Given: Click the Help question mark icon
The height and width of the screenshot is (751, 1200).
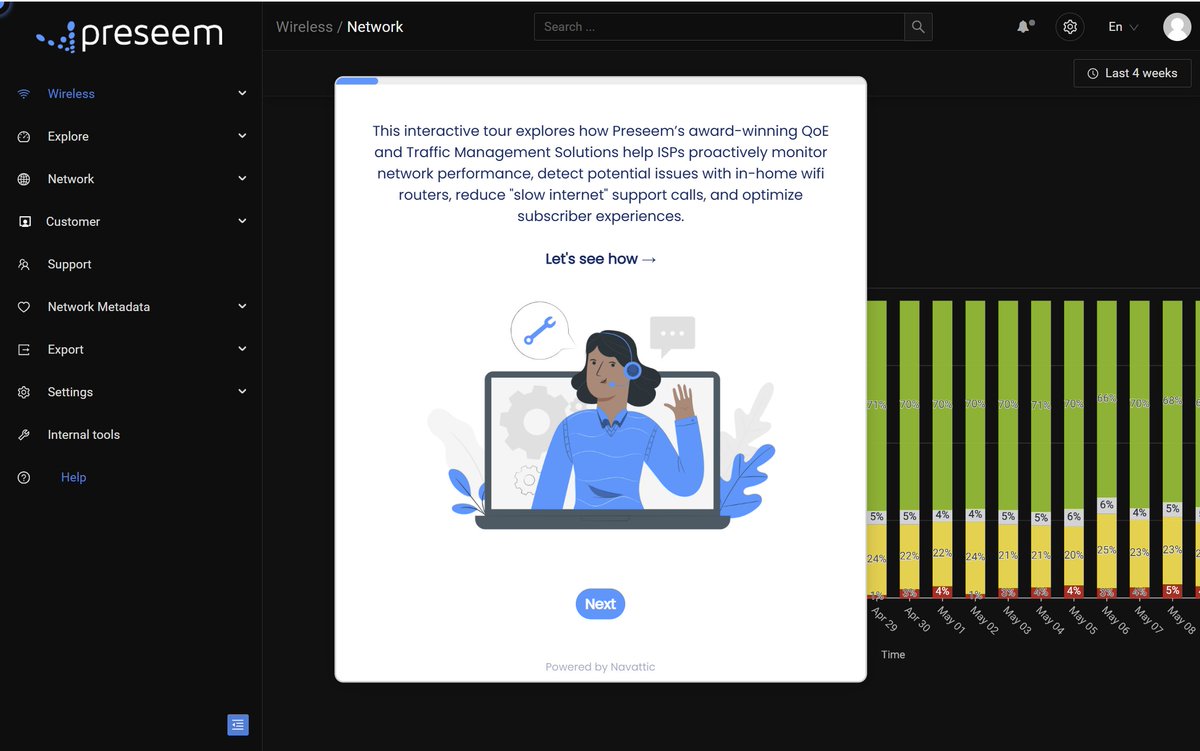Looking at the screenshot, I should (24, 478).
